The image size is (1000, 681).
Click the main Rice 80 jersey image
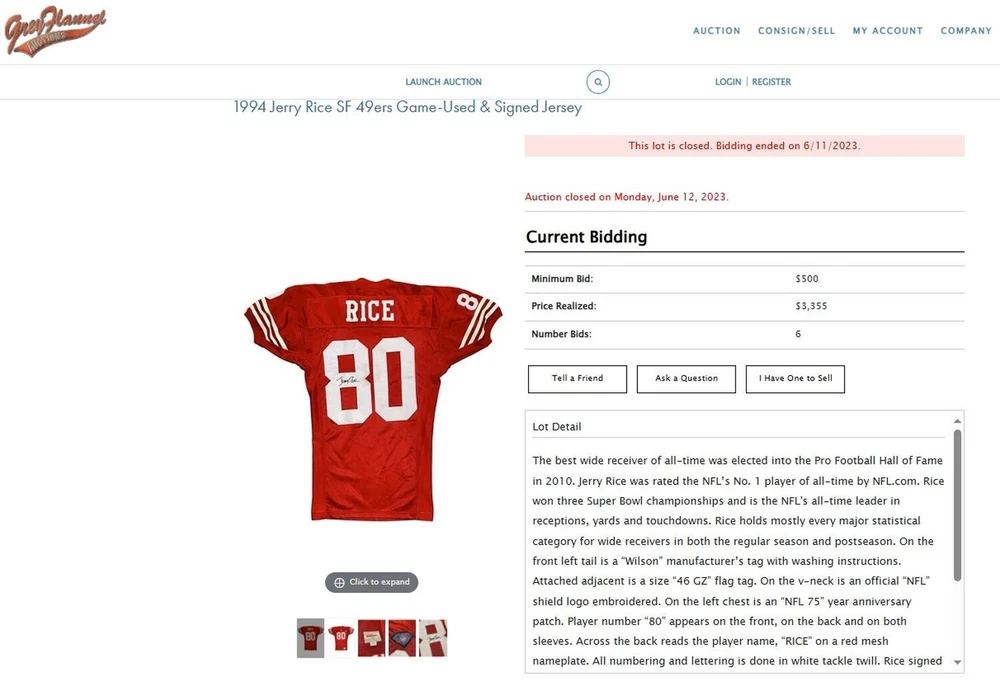pos(372,400)
